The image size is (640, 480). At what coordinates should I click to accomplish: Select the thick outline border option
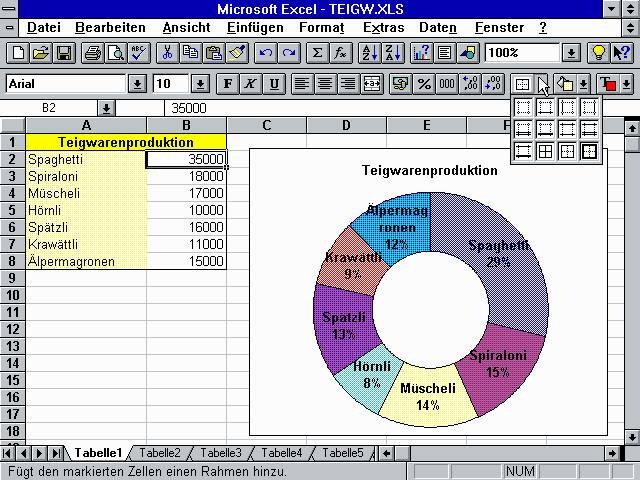coord(589,151)
